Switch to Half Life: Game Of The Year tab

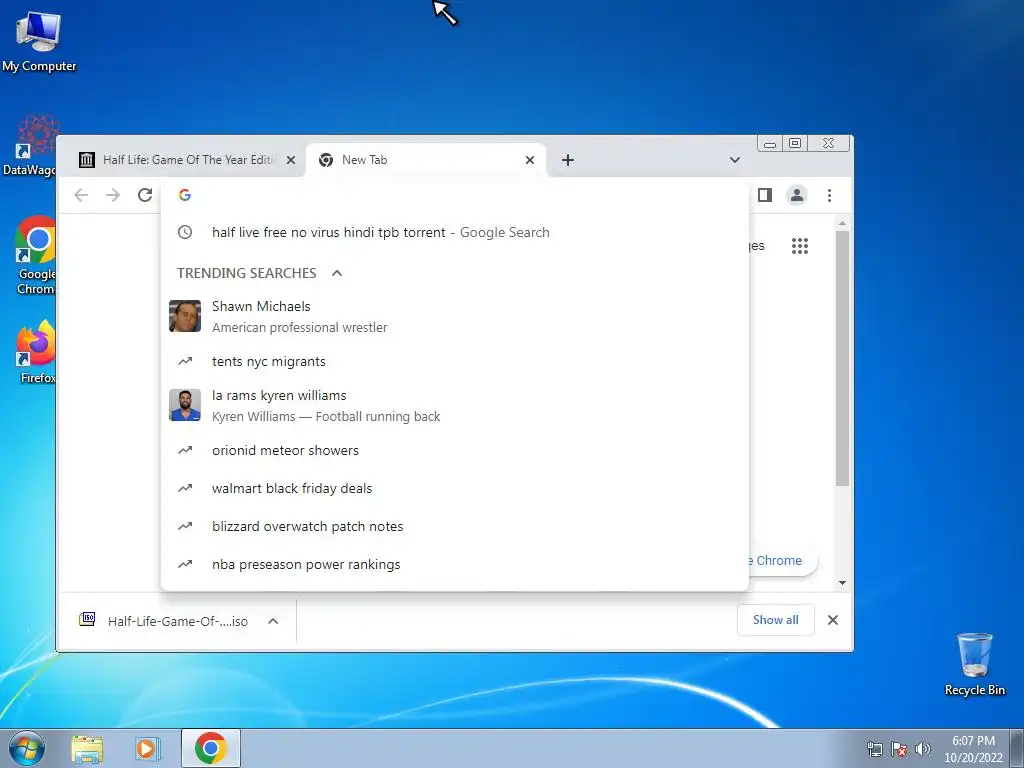181,160
